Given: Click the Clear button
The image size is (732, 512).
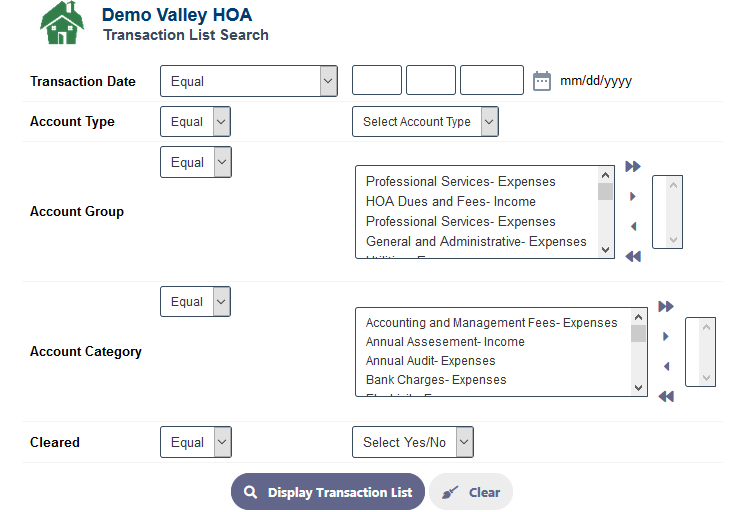Looking at the screenshot, I should click(471, 492).
